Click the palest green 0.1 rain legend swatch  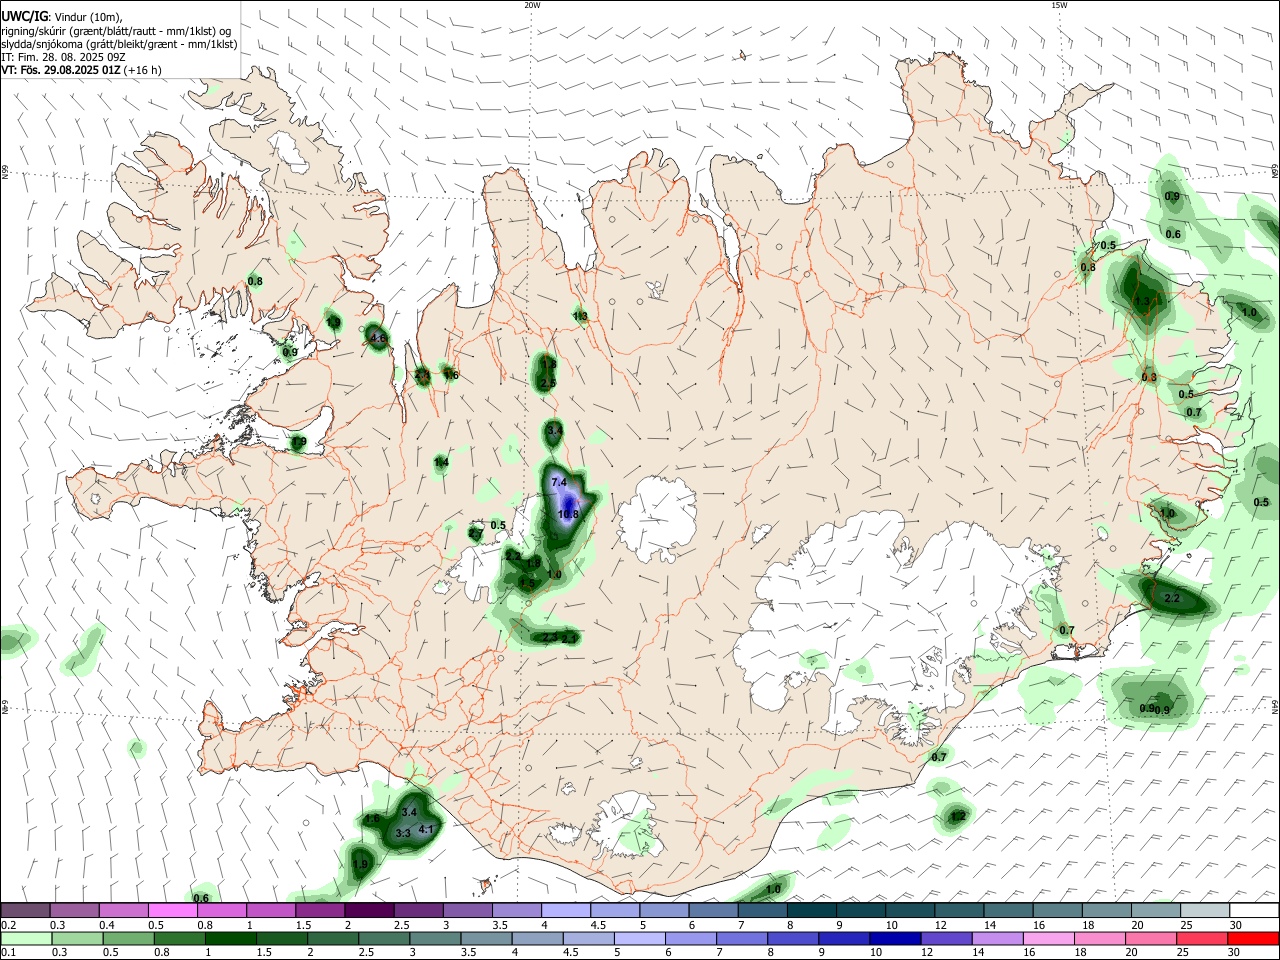pyautogui.click(x=25, y=938)
